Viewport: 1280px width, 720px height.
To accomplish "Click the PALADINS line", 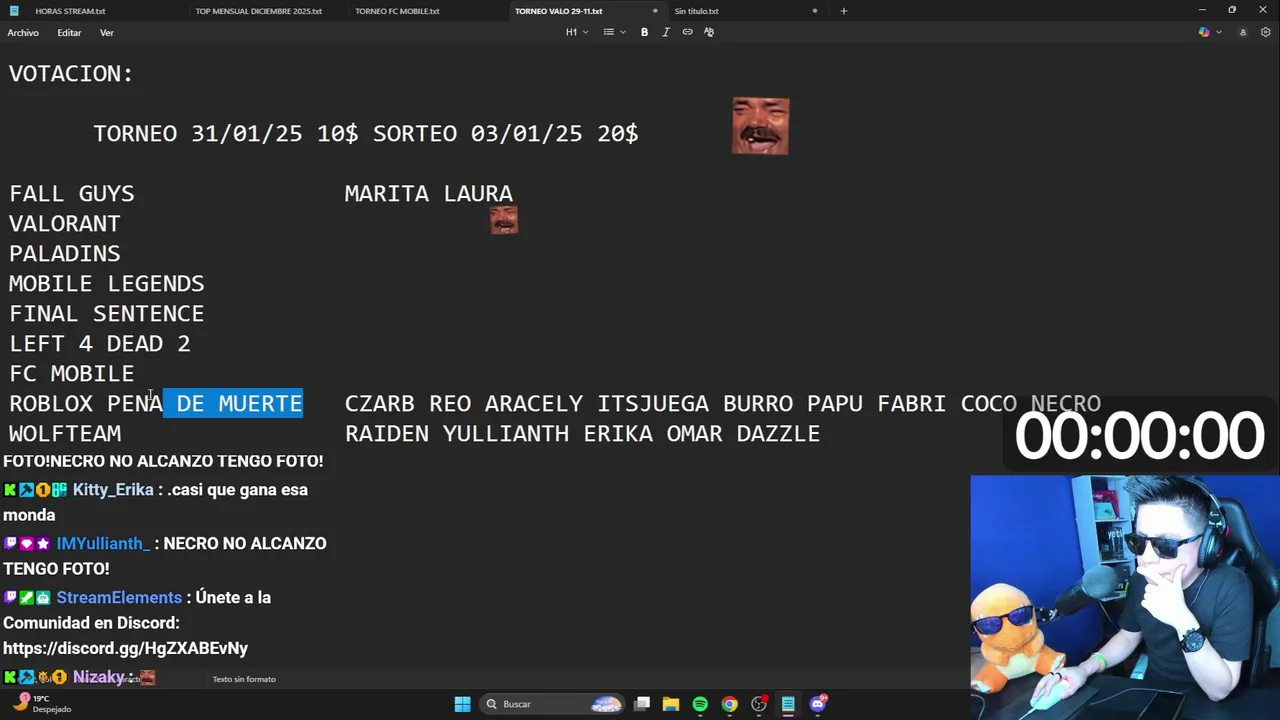I will click(x=65, y=254).
